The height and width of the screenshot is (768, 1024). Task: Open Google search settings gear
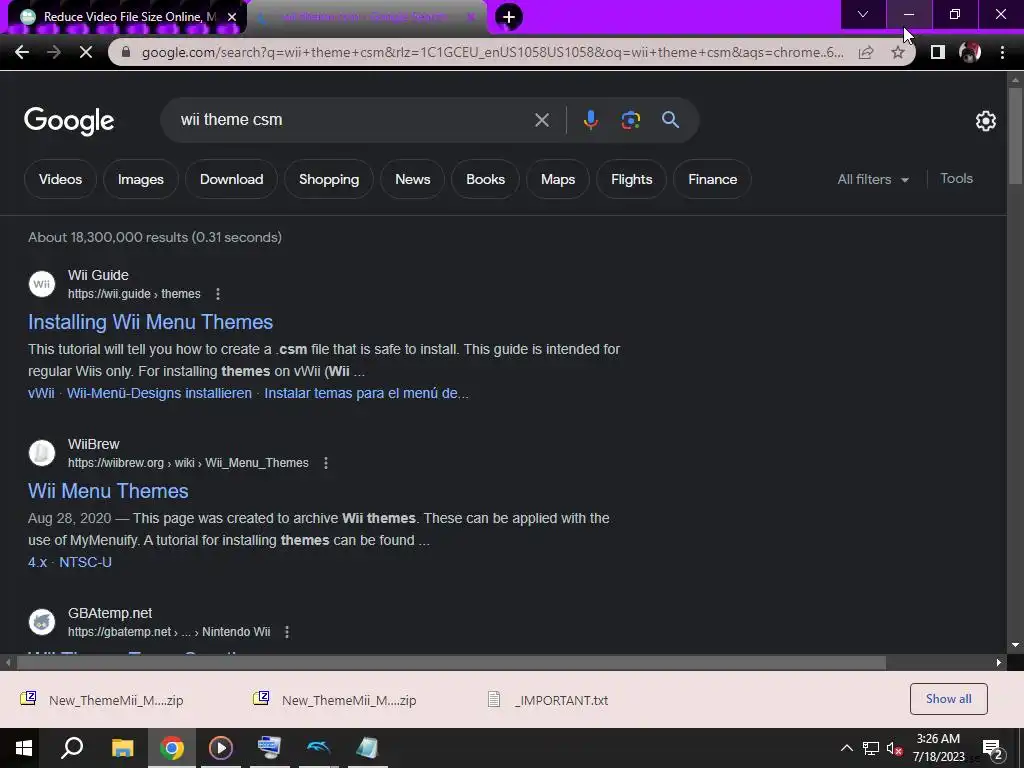click(x=985, y=121)
